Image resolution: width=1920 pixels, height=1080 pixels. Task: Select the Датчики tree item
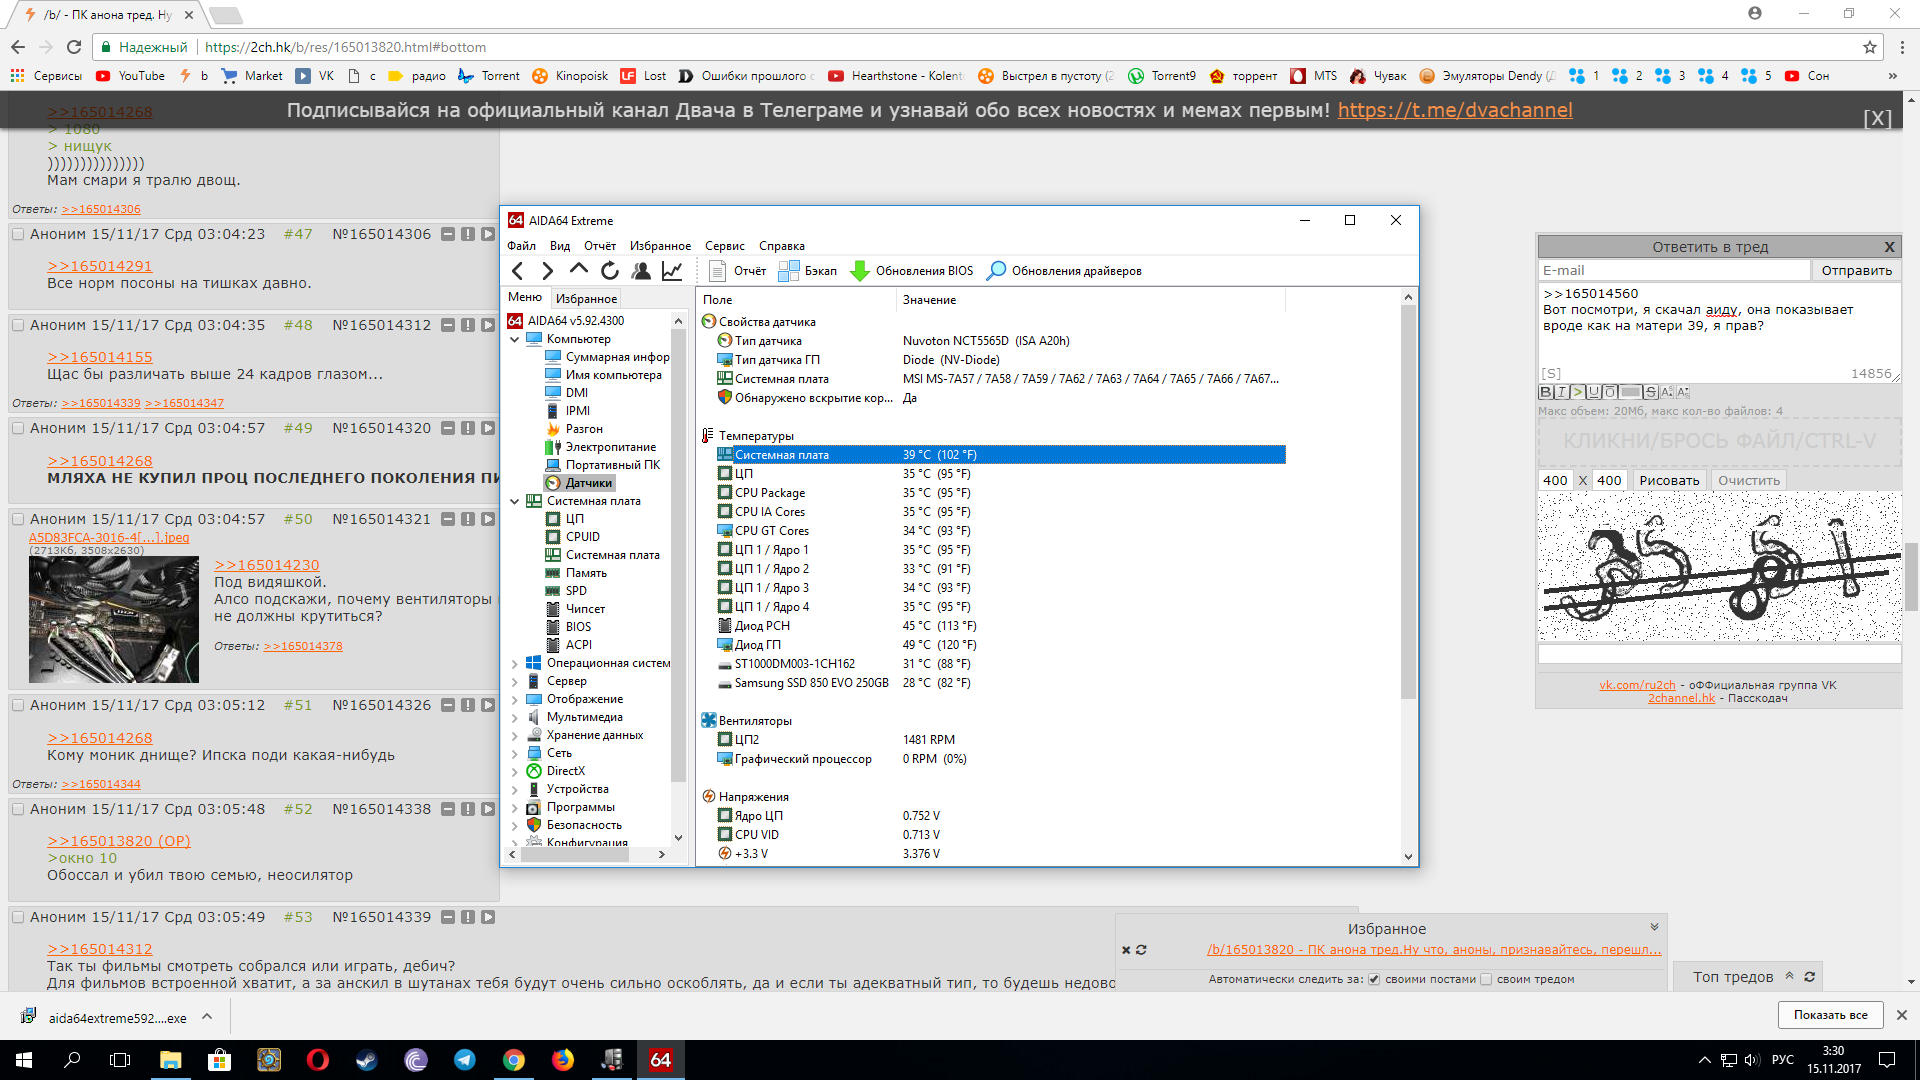pos(588,483)
